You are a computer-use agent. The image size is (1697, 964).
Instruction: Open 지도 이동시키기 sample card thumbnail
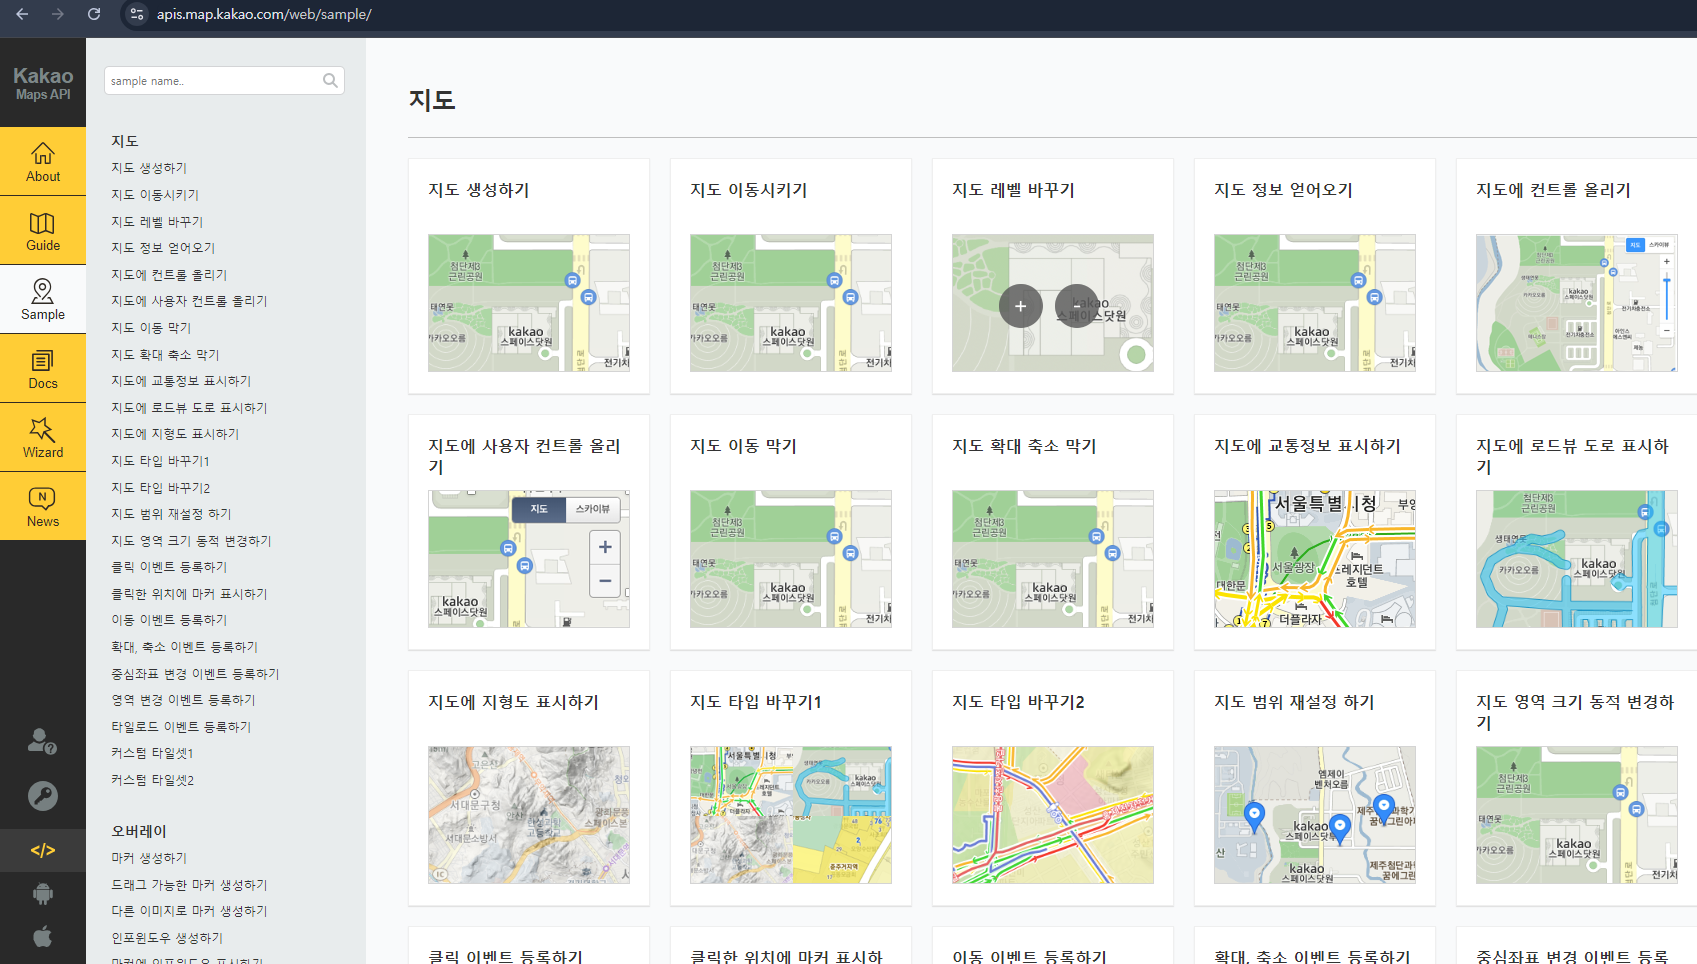pos(791,303)
